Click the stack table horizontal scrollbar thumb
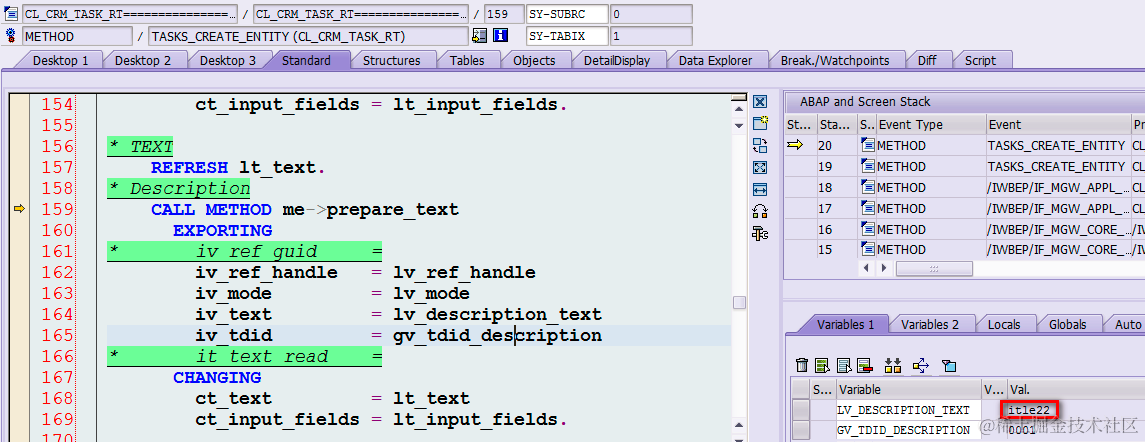The image size is (1145, 442). [934, 269]
